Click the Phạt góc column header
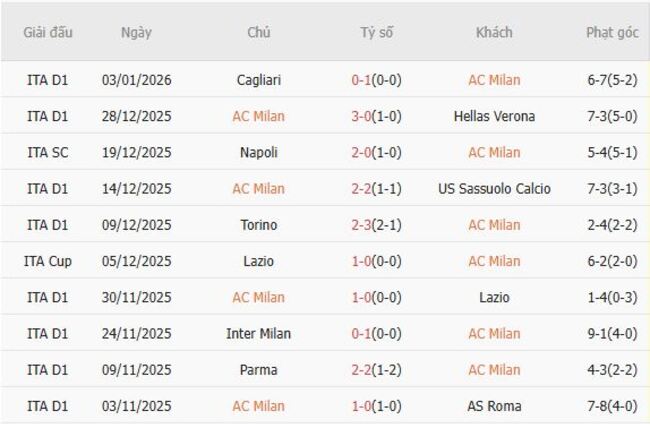Viewport: 650px width, 428px height. (612, 32)
